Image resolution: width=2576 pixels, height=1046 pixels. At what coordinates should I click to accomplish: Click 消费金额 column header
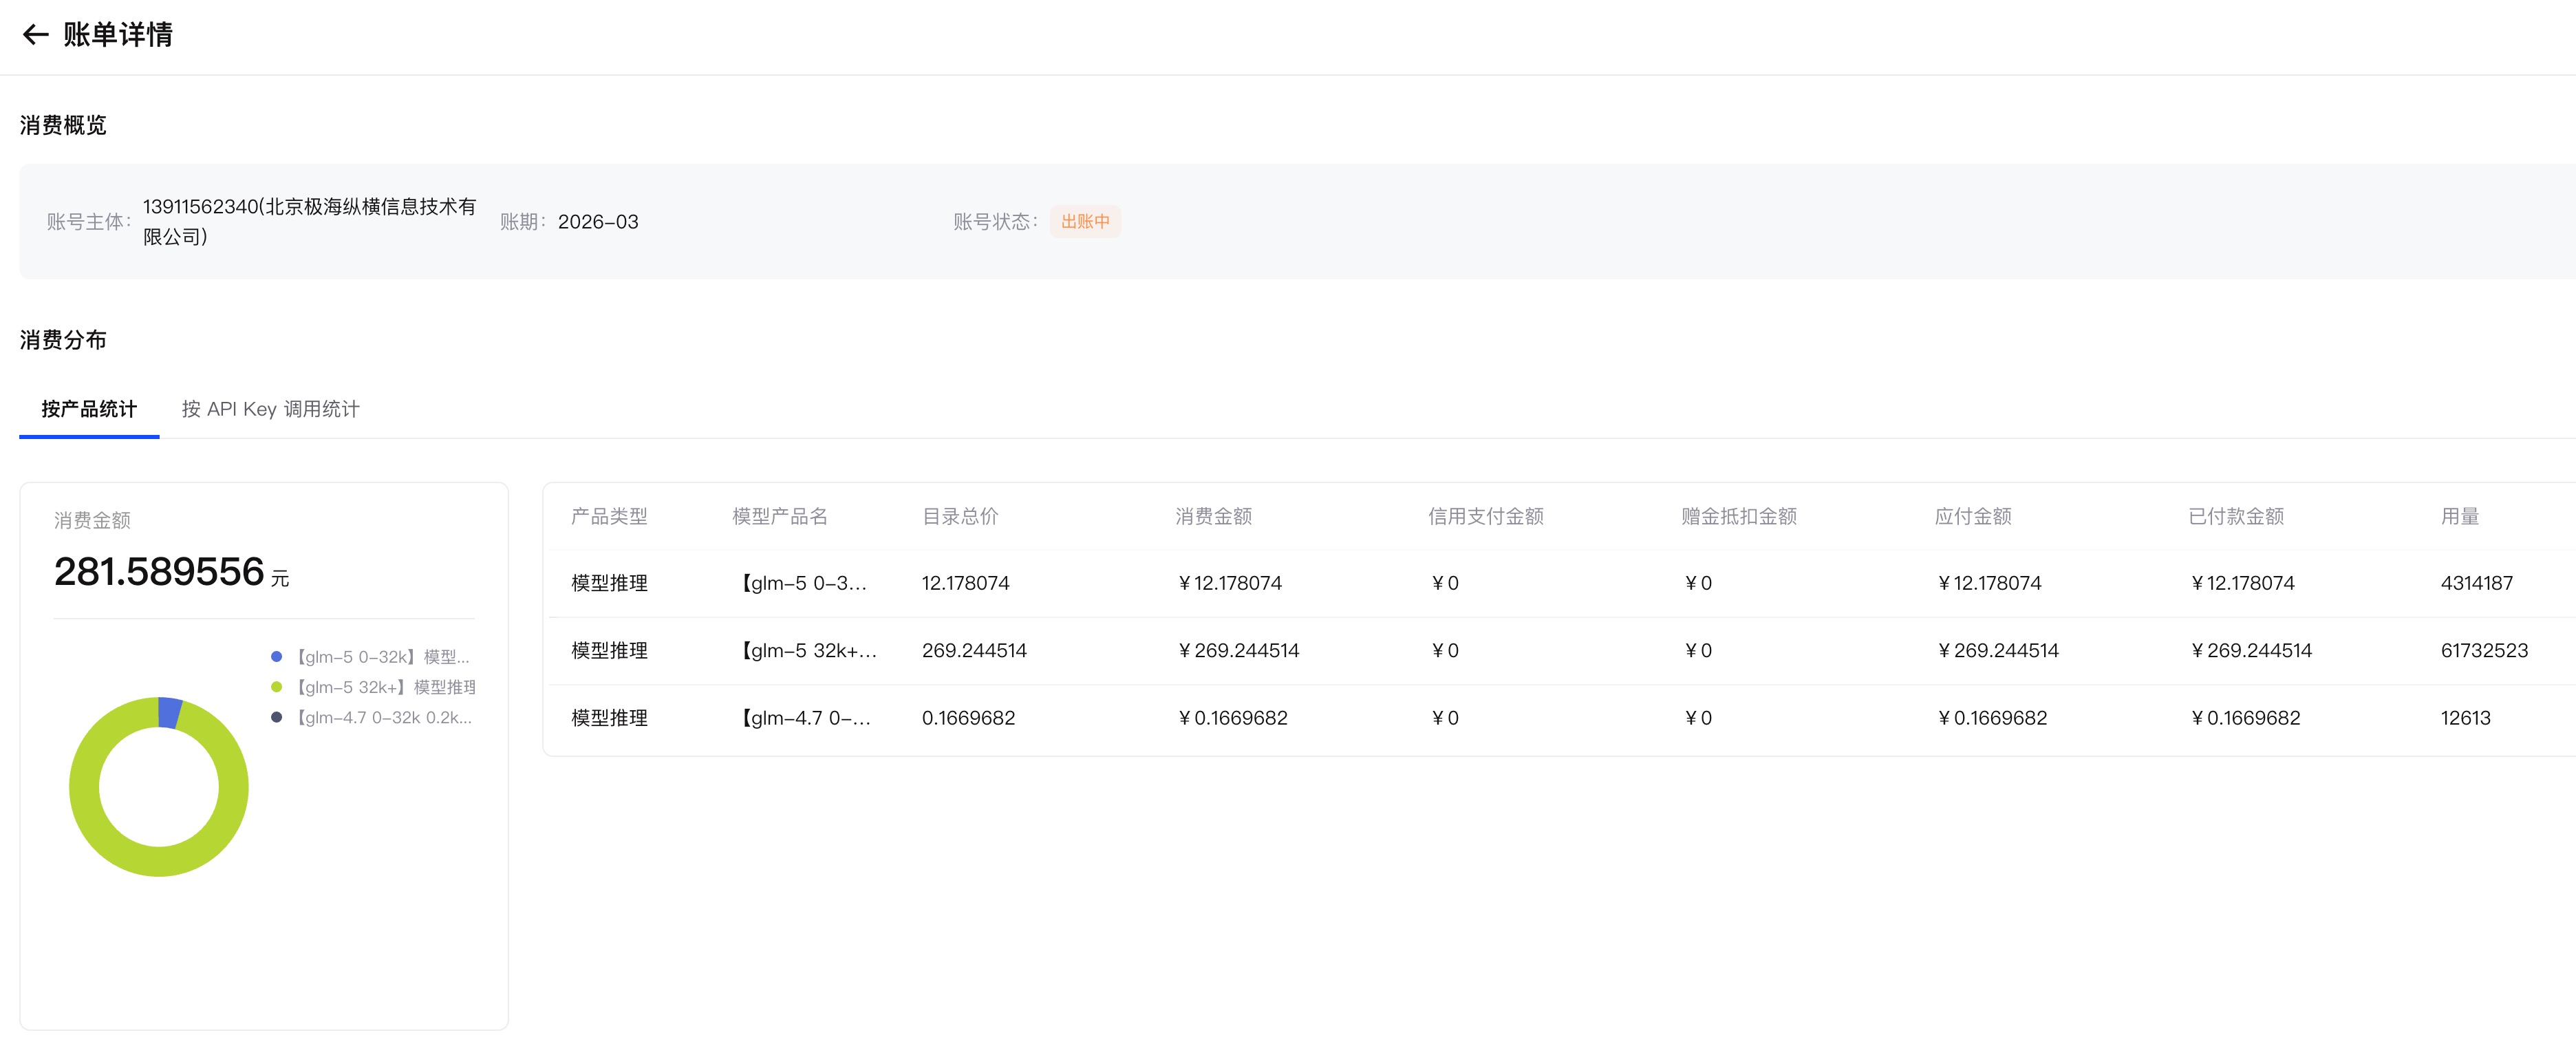click(x=1213, y=516)
